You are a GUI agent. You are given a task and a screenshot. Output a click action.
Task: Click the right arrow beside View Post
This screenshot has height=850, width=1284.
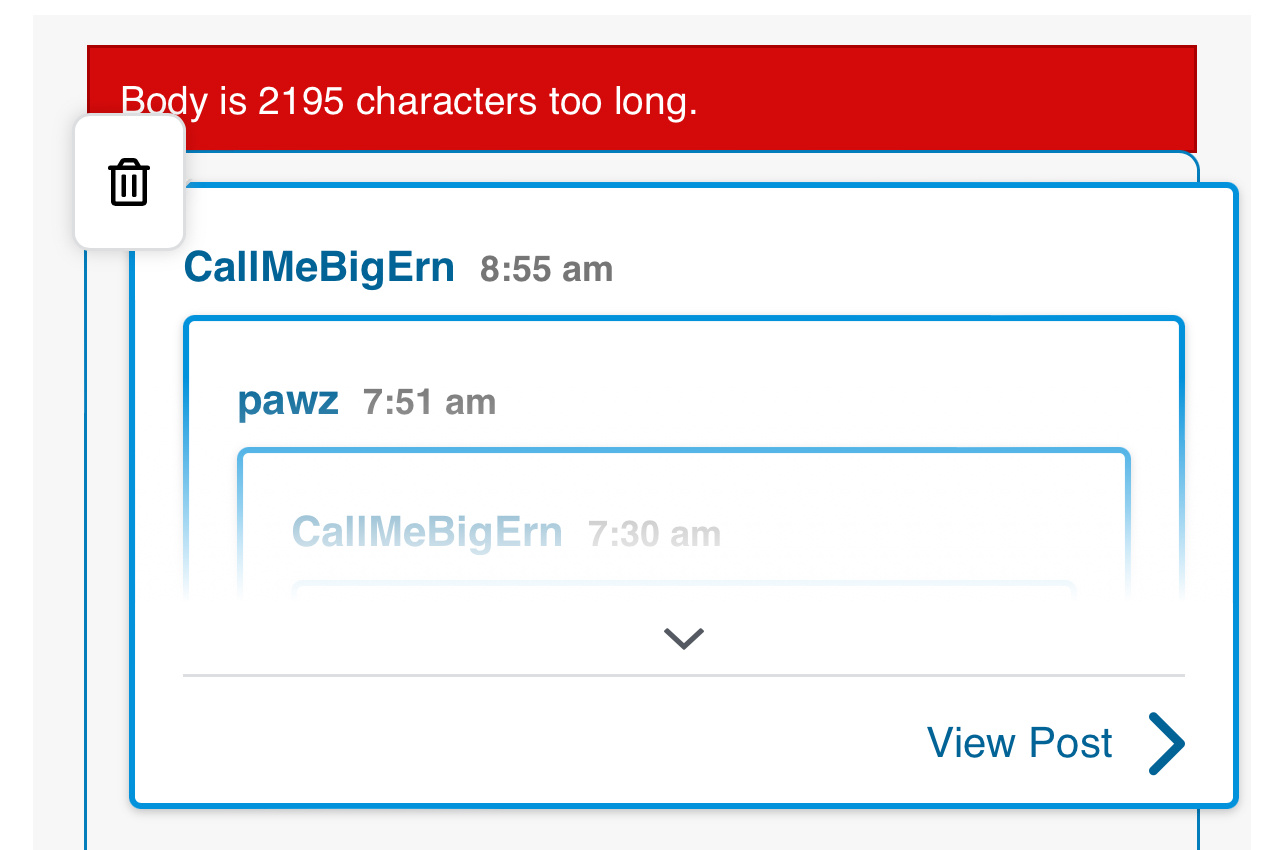click(x=1166, y=743)
